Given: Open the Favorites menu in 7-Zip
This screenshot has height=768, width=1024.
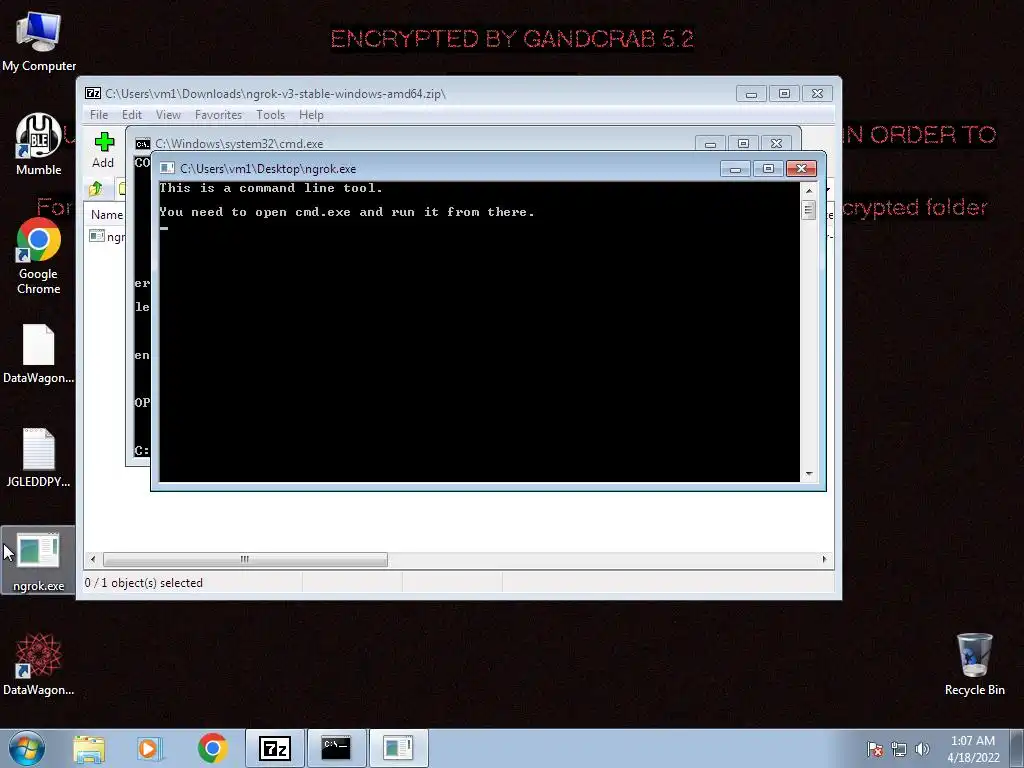Looking at the screenshot, I should 218,115.
